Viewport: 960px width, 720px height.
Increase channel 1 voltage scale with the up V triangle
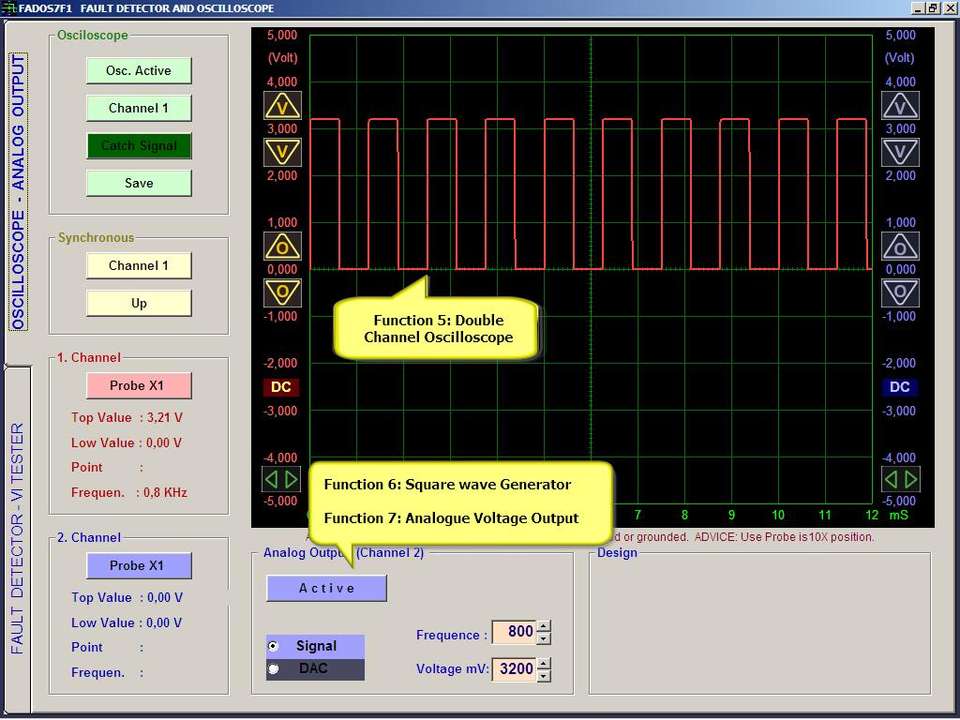click(x=282, y=106)
